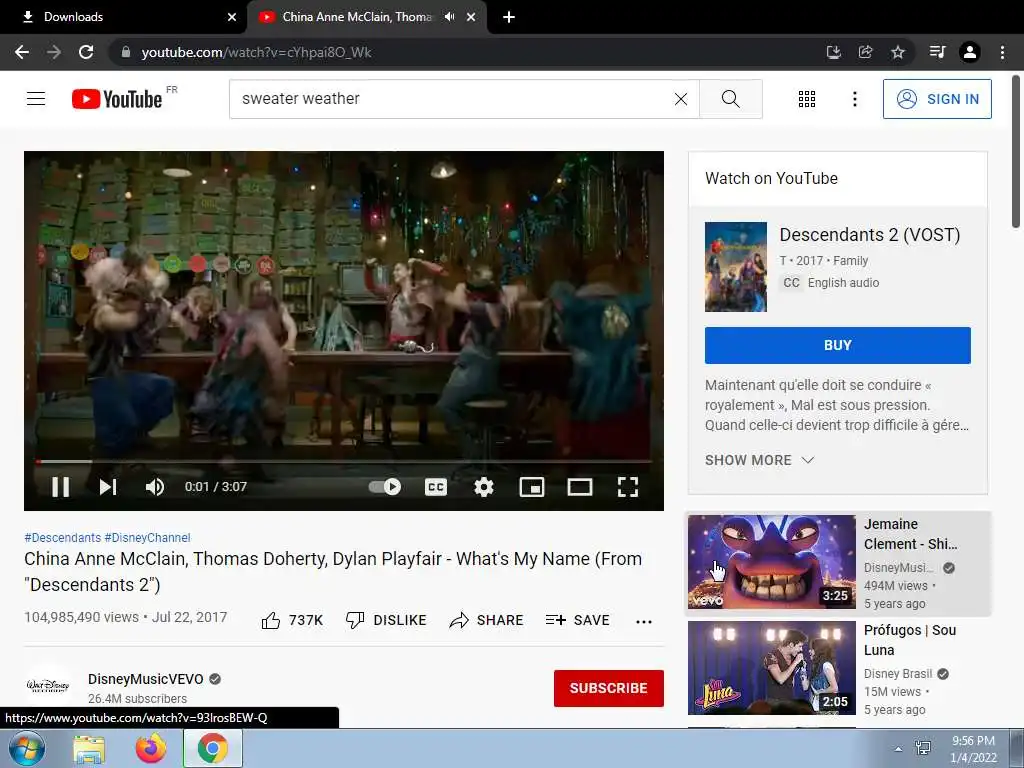Viewport: 1024px width, 768px height.
Task: Click the share this page icon
Action: pyautogui.click(x=865, y=52)
